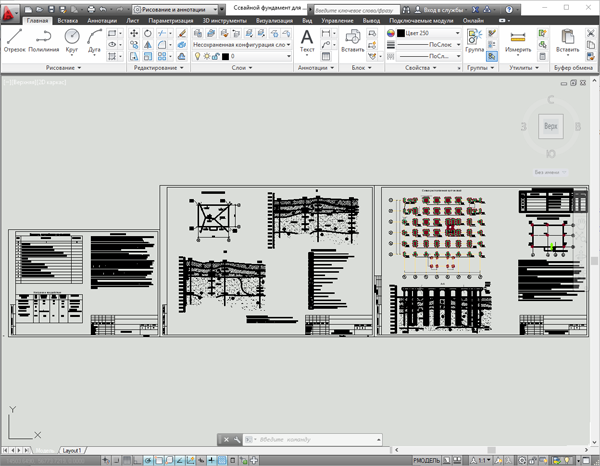Toggle РМОДЕЛЬ model space button
Viewport: 600px width, 466px height.
[x=427, y=460]
